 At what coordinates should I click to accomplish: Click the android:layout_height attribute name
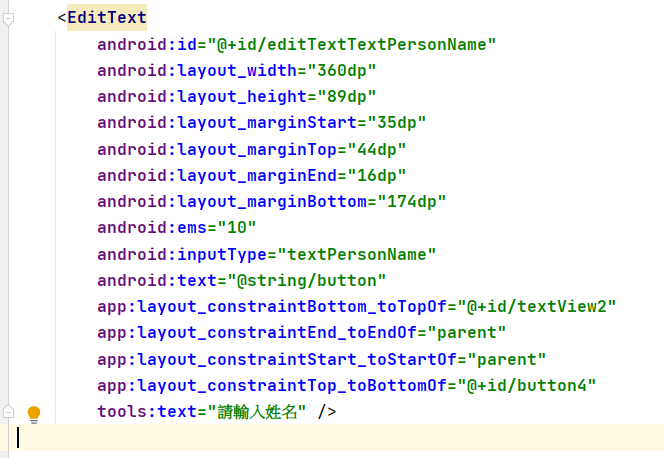[x=202, y=97]
